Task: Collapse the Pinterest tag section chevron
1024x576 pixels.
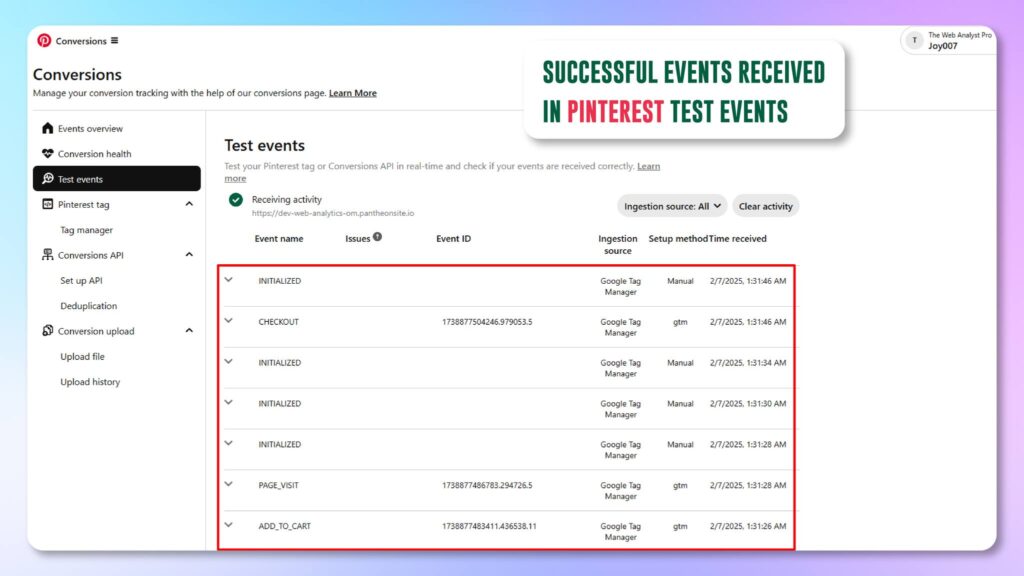Action: (x=189, y=204)
